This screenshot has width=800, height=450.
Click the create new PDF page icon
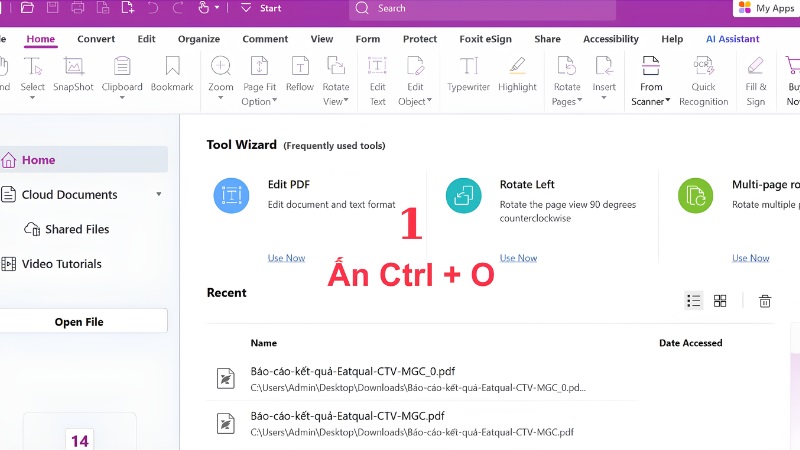point(128,8)
